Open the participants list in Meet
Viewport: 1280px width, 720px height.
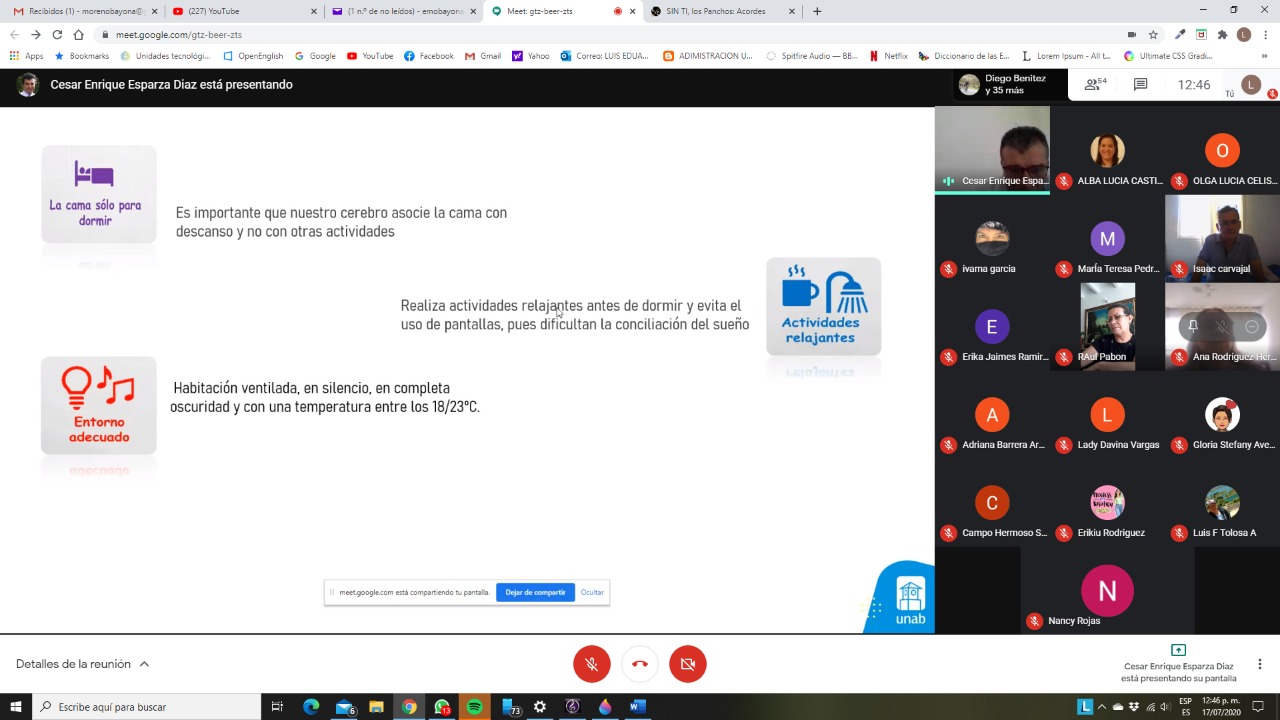pos(1093,84)
